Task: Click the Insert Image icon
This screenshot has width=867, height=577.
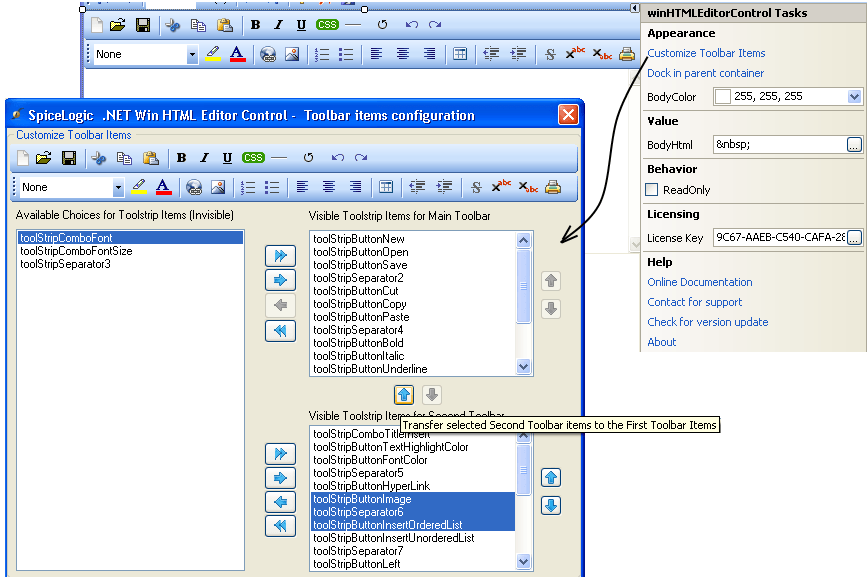Action: [217, 188]
